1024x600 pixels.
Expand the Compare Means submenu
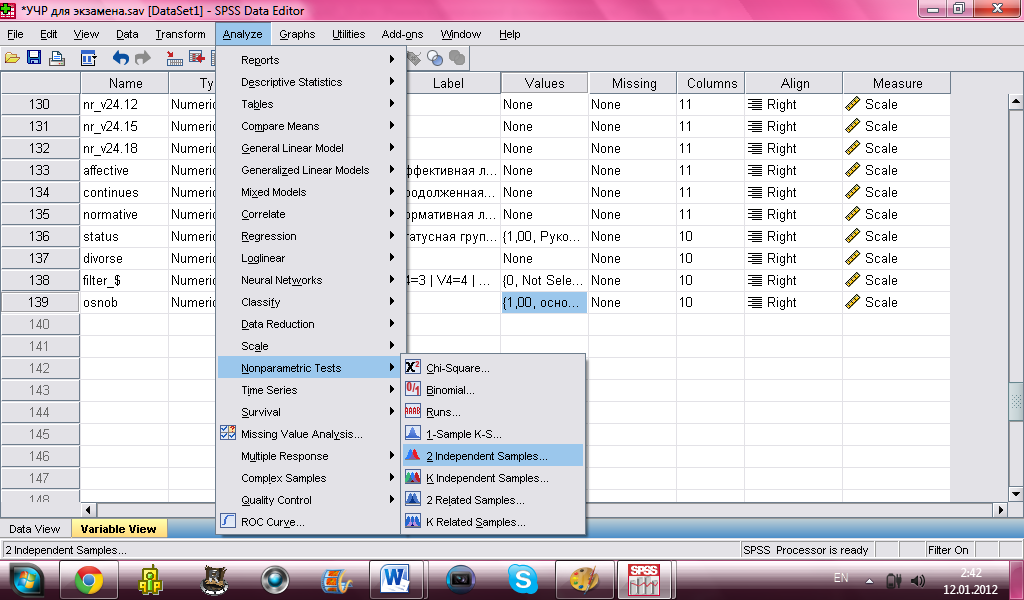point(310,126)
